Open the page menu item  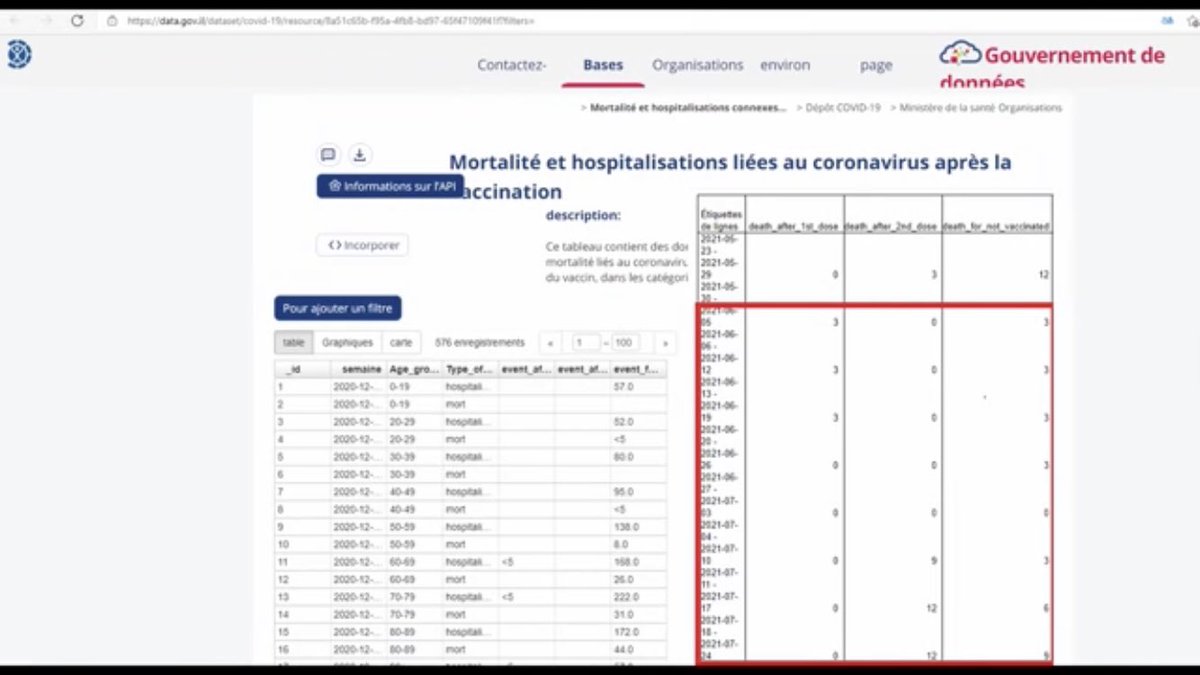[x=876, y=65]
